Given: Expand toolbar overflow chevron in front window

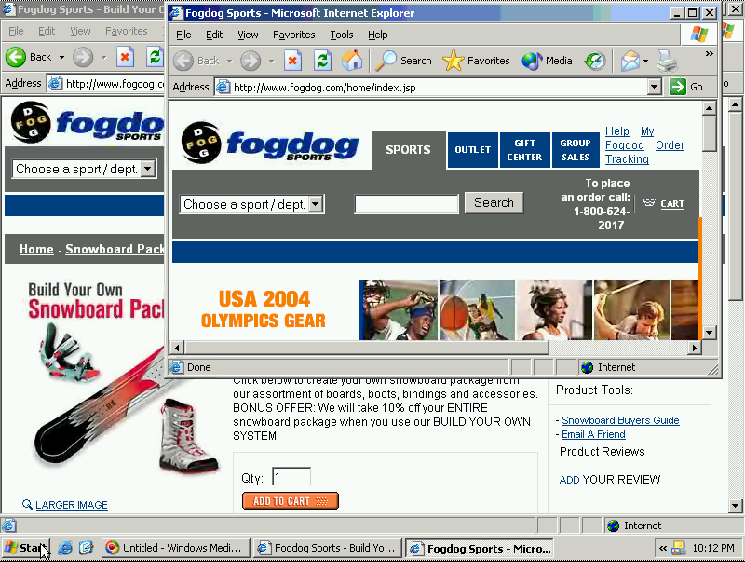Looking at the screenshot, I should [709, 54].
